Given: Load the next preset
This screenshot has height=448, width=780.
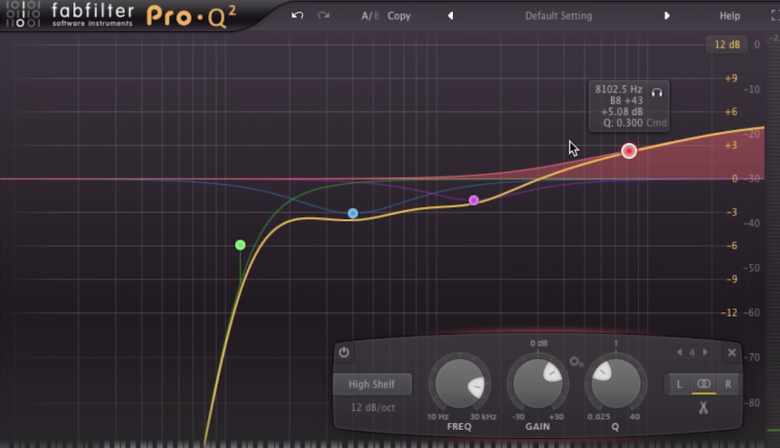Looking at the screenshot, I should [667, 16].
